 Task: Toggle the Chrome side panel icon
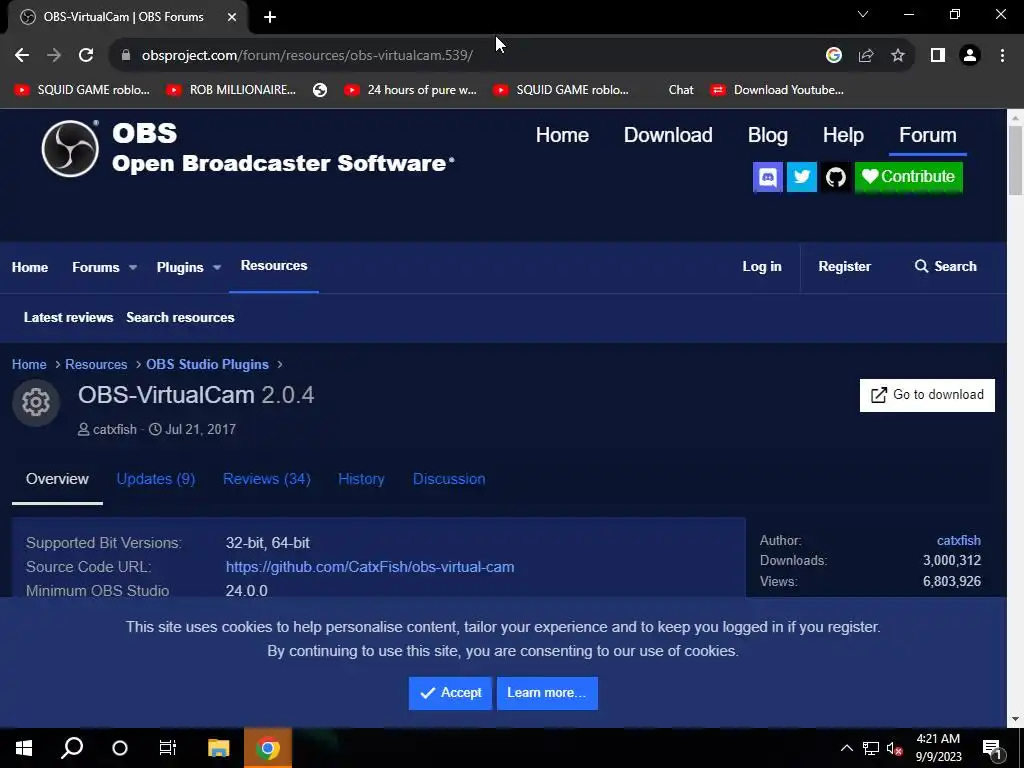tap(938, 56)
